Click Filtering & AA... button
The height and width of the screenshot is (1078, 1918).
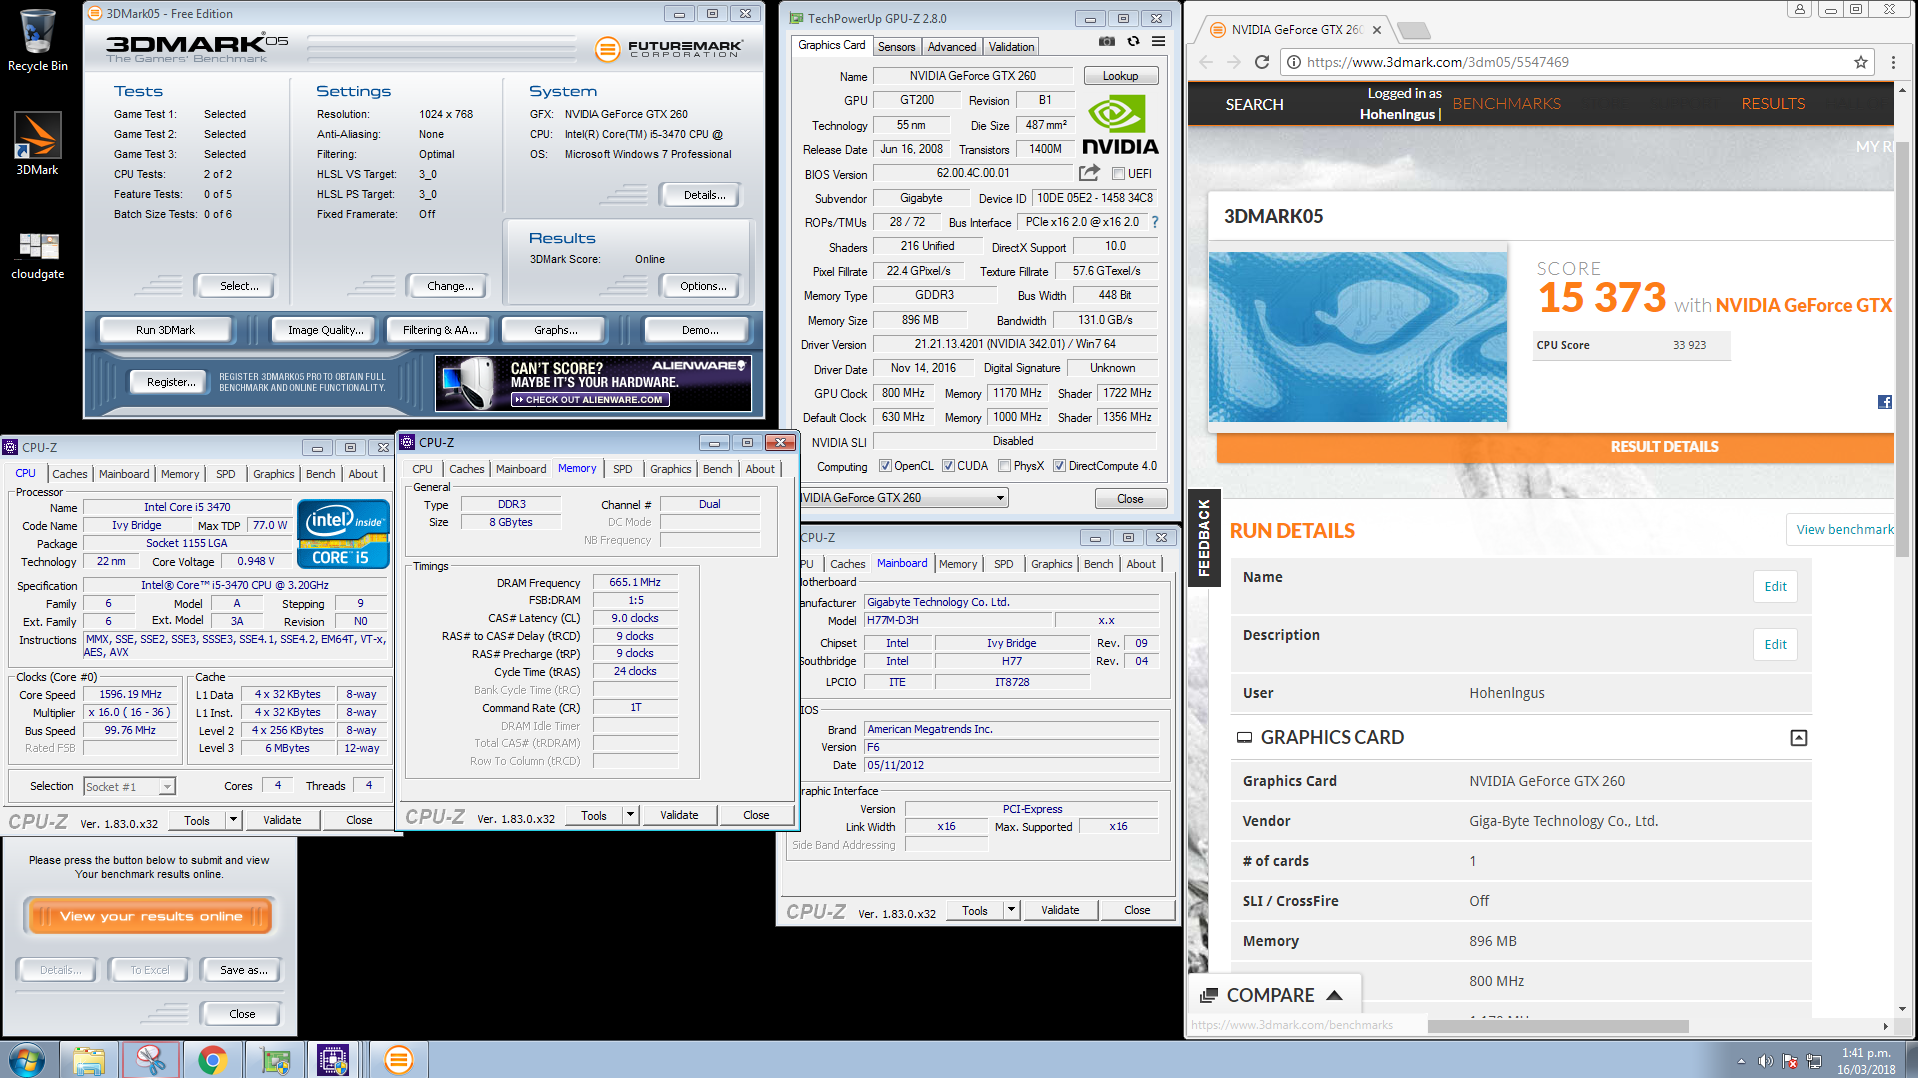coord(440,330)
